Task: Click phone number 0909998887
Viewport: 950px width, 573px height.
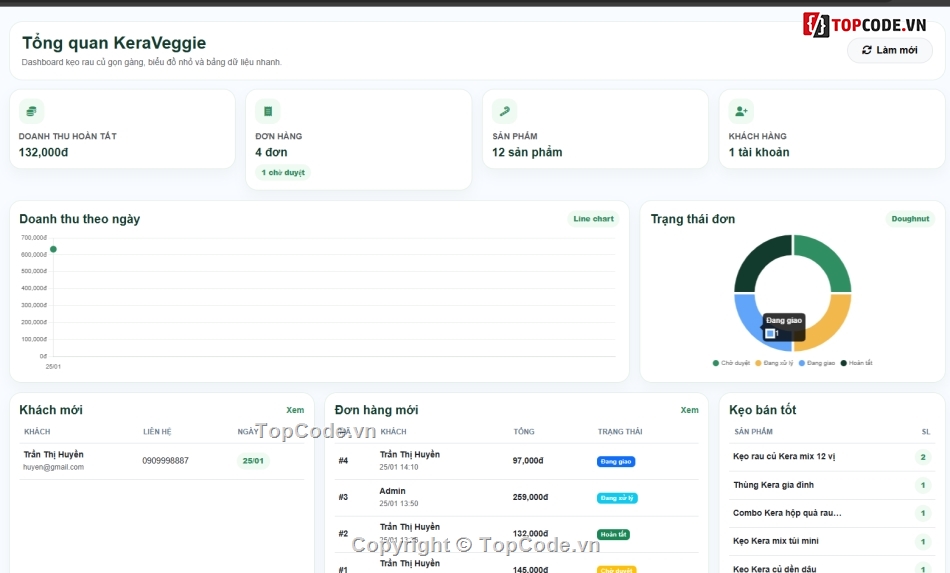Action: click(x=165, y=461)
